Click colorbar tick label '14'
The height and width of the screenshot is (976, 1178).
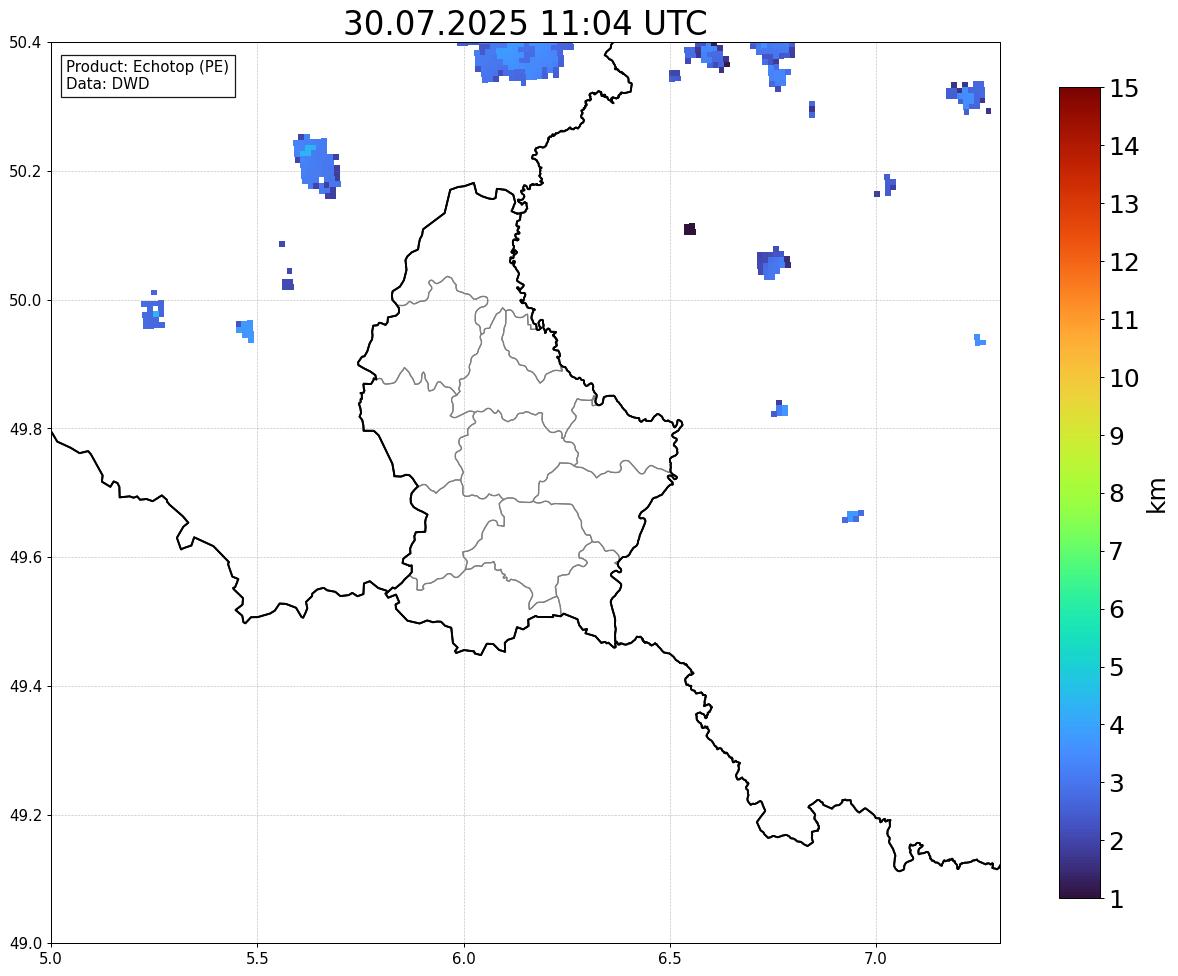[1124, 147]
